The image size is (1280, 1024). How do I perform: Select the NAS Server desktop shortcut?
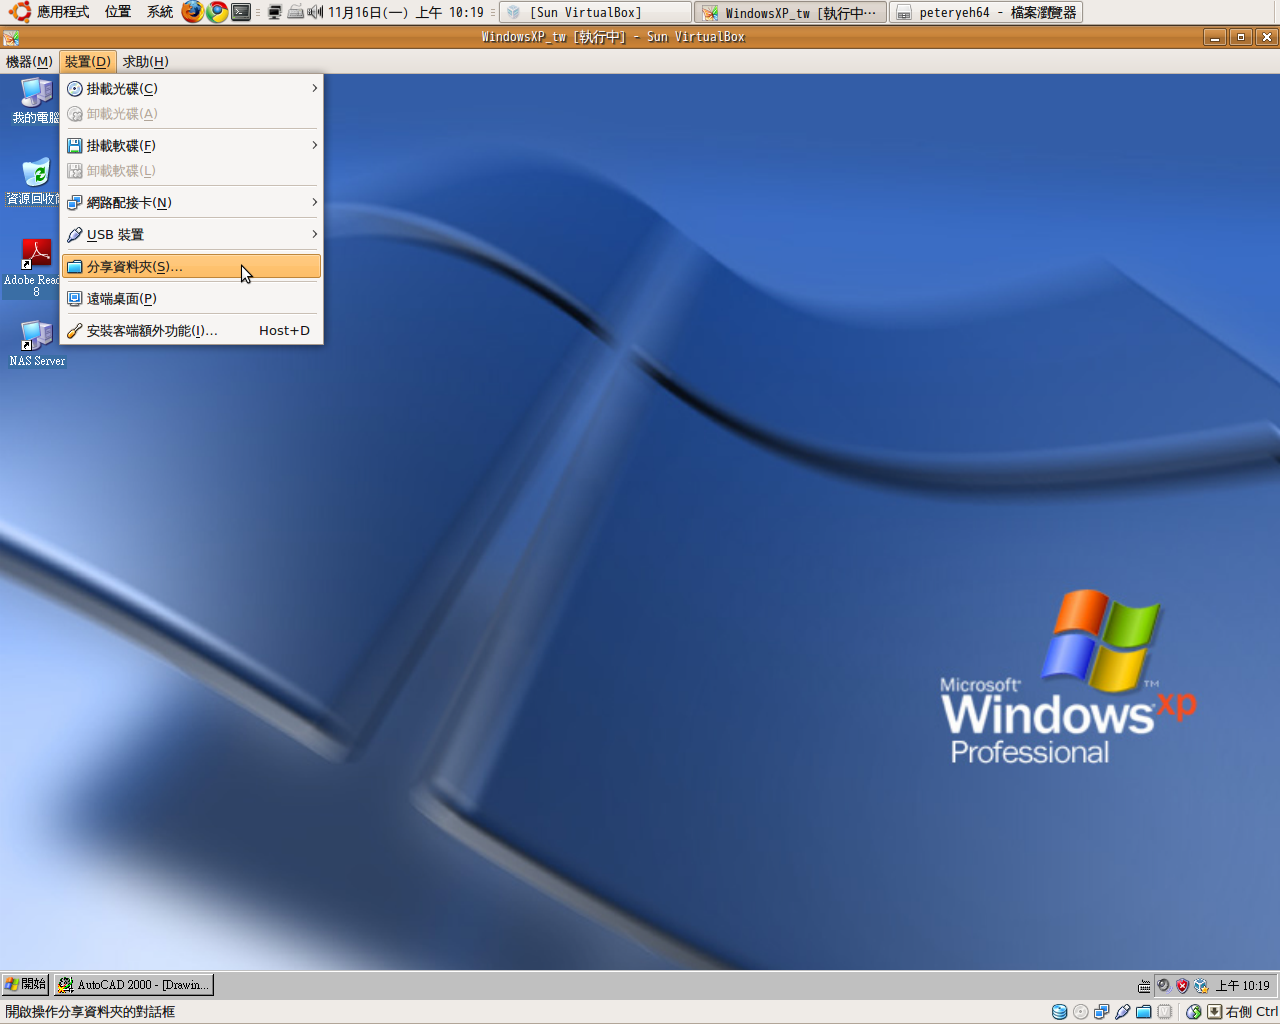point(37,343)
